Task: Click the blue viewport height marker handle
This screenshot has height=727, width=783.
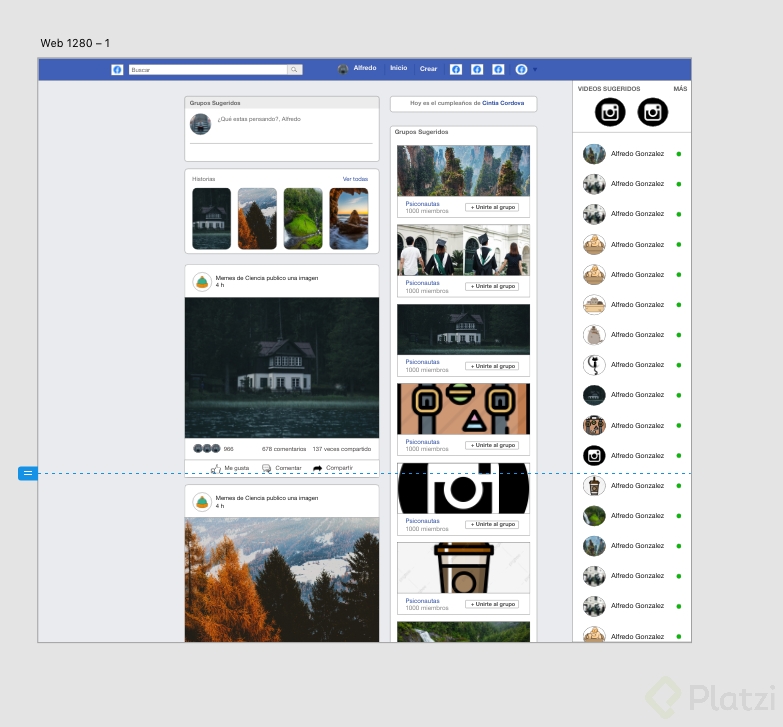Action: (x=28, y=473)
